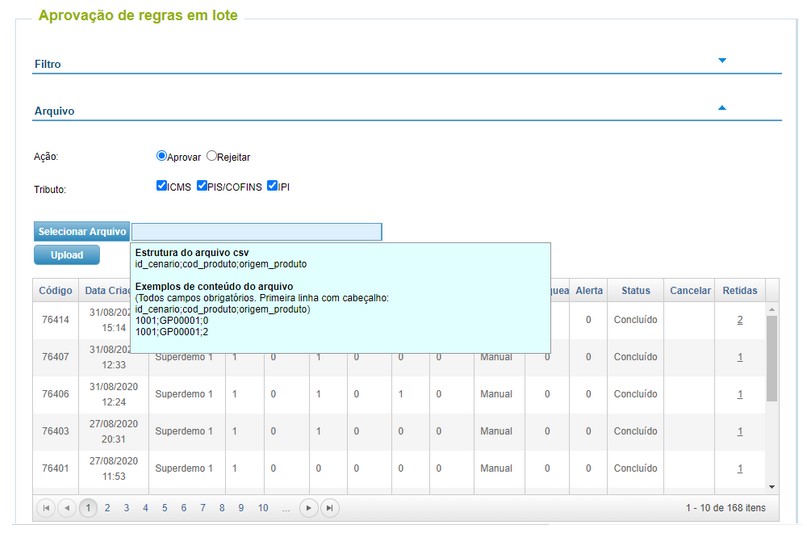Click scrollbar up arrow in table
This screenshot has width=807, height=537.
click(771, 309)
